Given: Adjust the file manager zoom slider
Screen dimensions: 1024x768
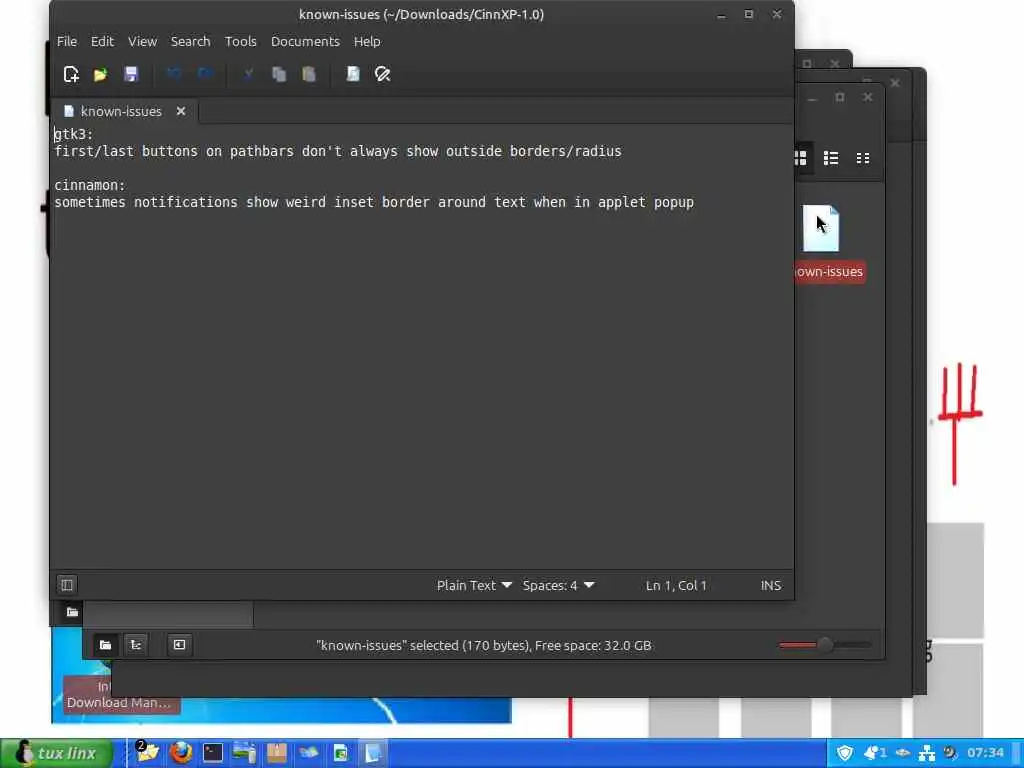Looking at the screenshot, I should 825,645.
